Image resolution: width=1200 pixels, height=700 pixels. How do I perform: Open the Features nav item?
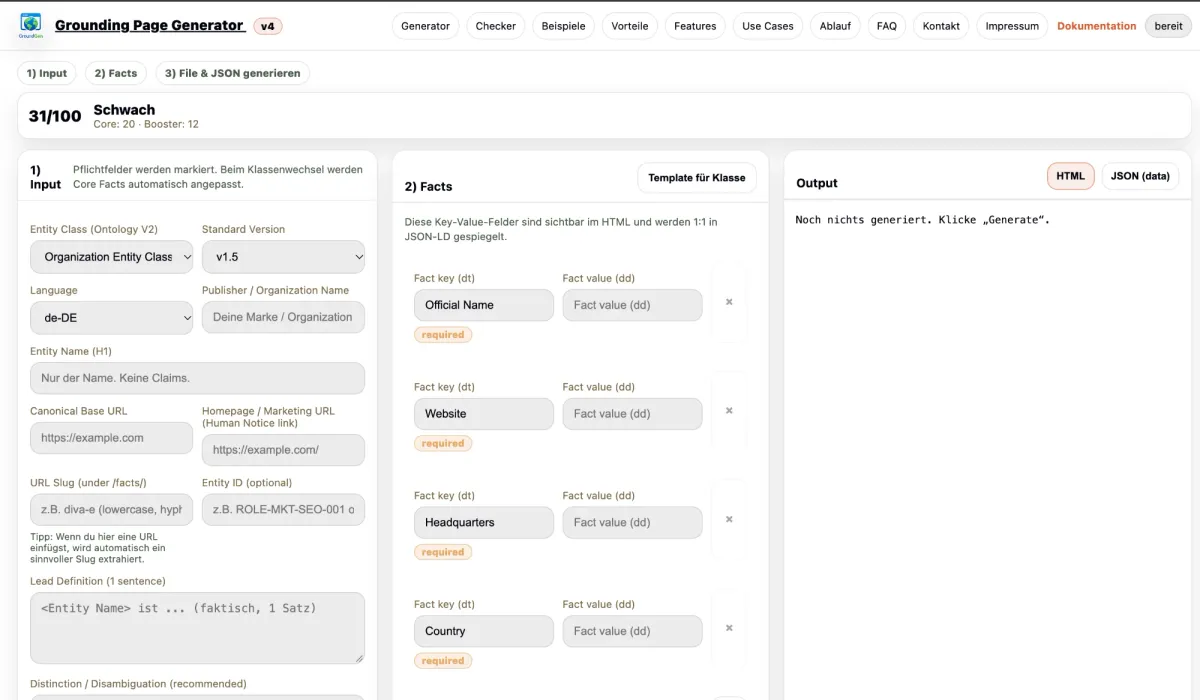point(695,26)
